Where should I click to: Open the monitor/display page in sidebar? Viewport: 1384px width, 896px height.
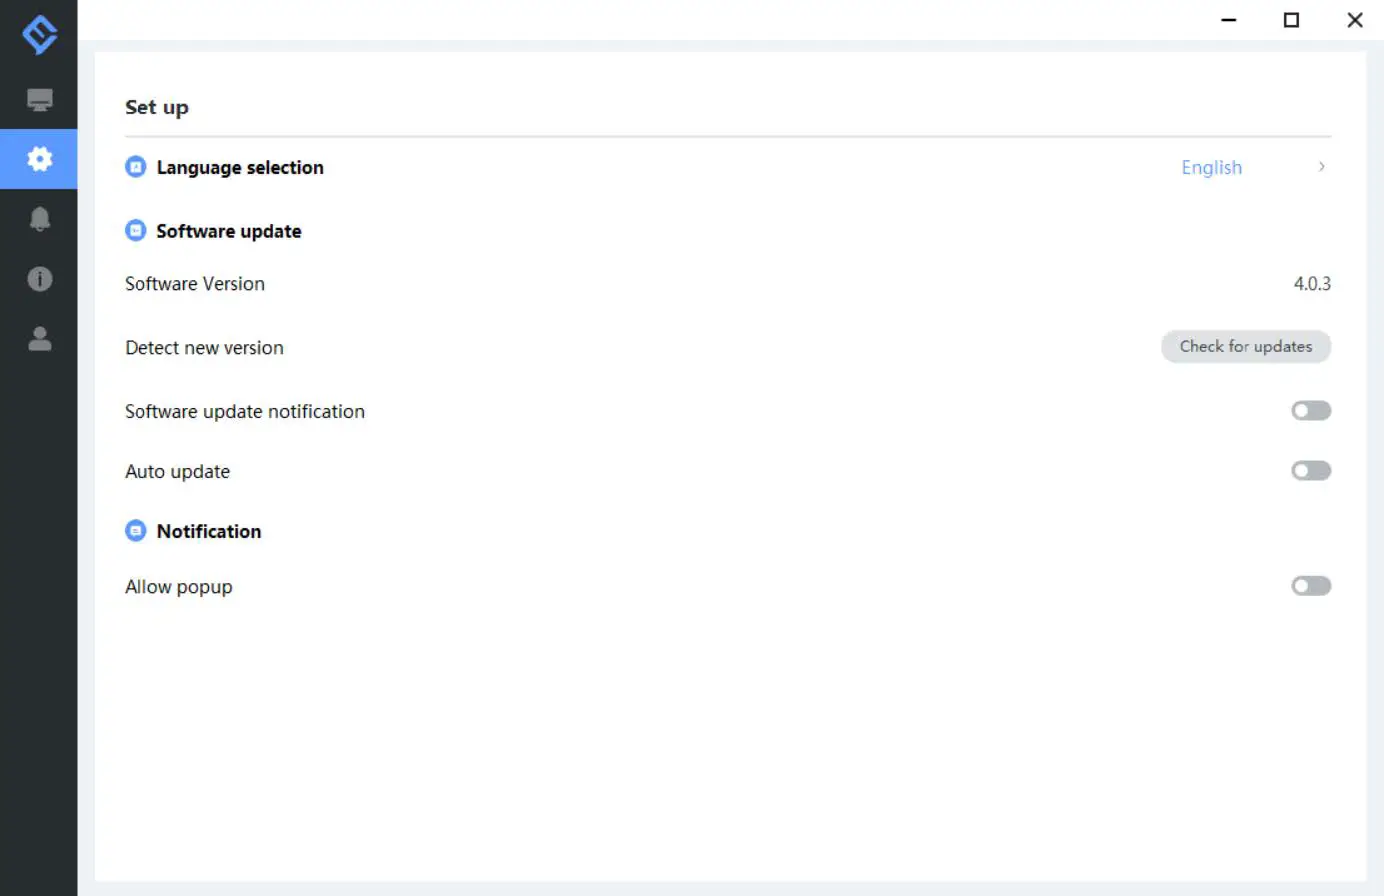(x=39, y=99)
